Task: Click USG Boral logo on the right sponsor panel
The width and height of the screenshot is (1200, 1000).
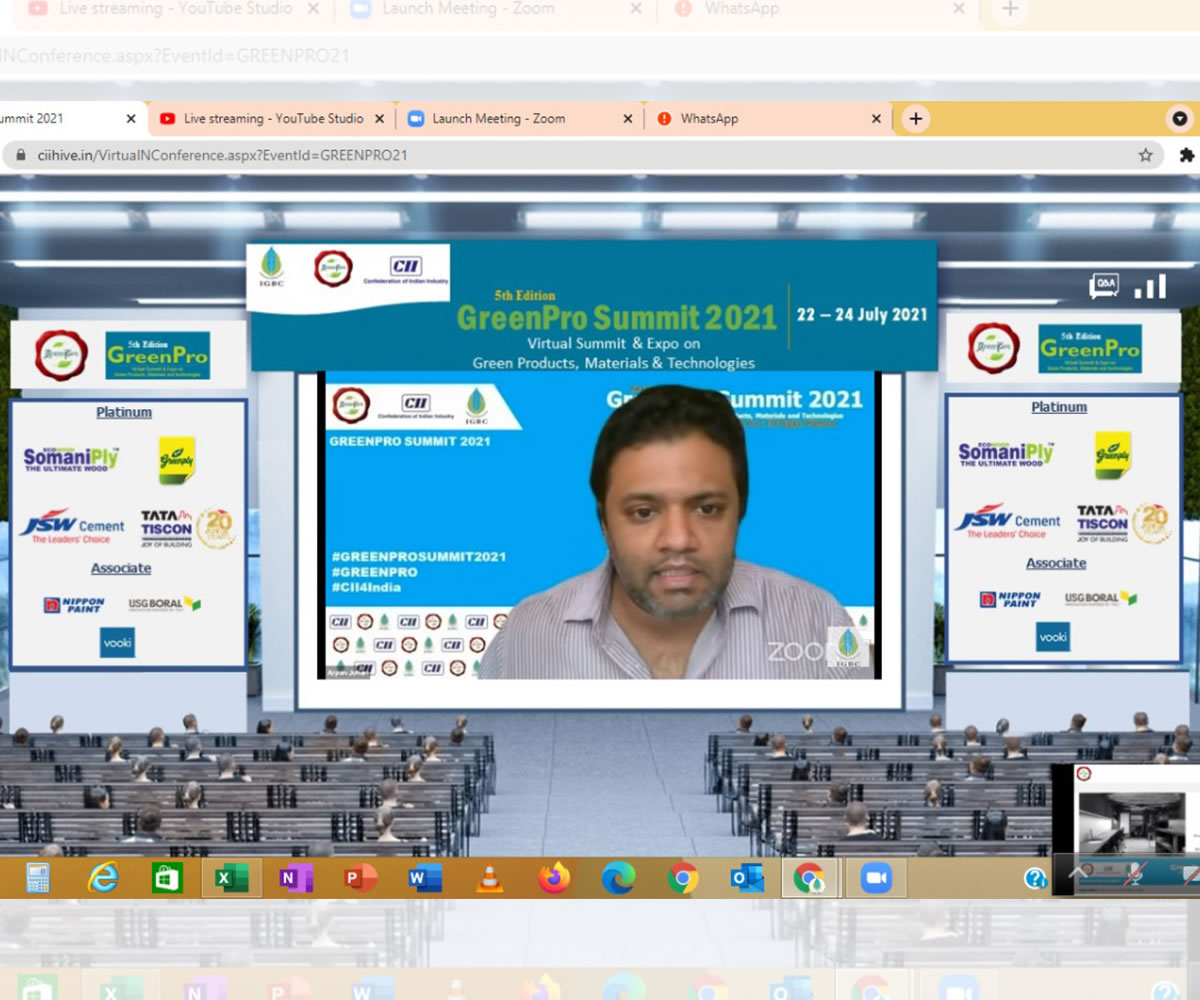Action: pos(1101,598)
